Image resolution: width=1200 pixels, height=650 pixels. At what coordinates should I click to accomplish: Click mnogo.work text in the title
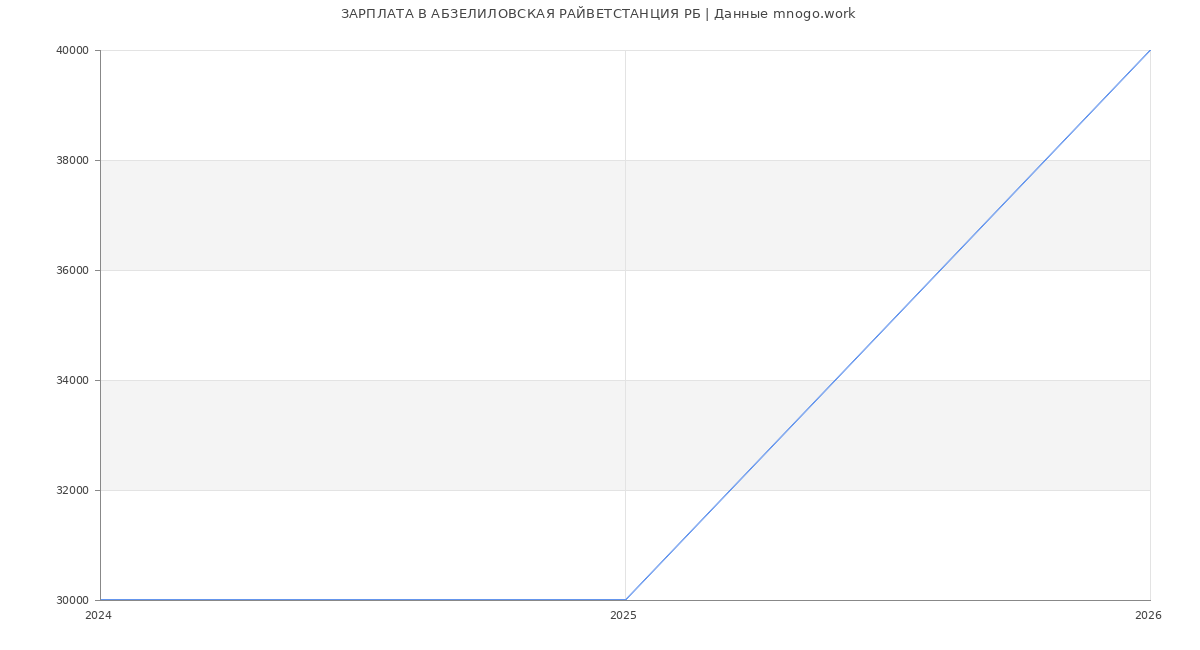coord(814,14)
